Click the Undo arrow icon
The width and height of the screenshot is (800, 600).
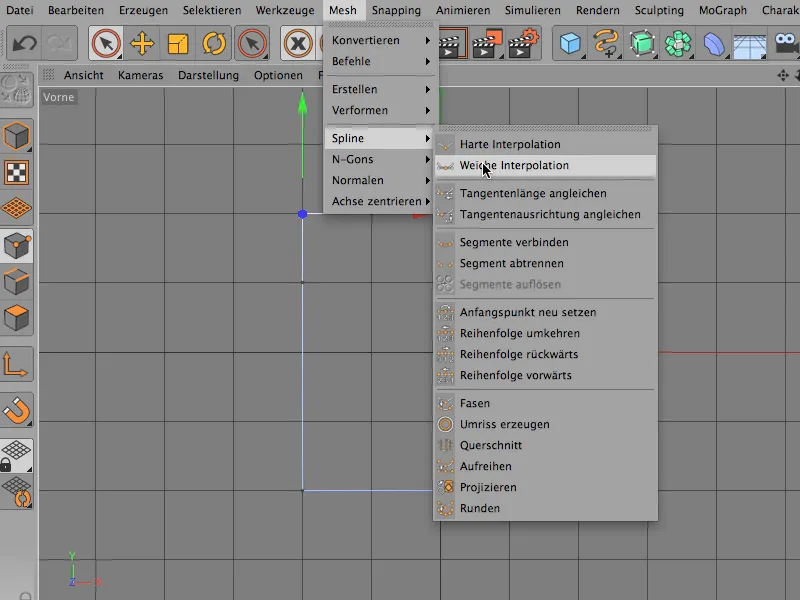24,44
